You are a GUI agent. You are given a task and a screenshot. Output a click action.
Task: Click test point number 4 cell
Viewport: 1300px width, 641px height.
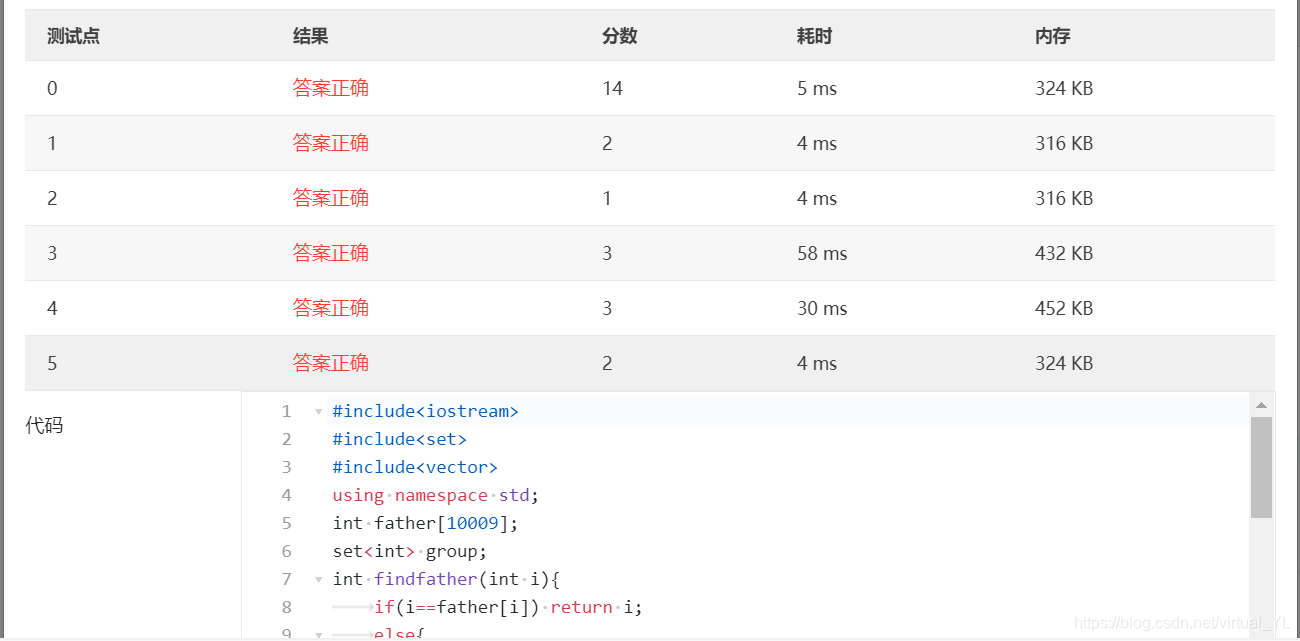pyautogui.click(x=52, y=308)
